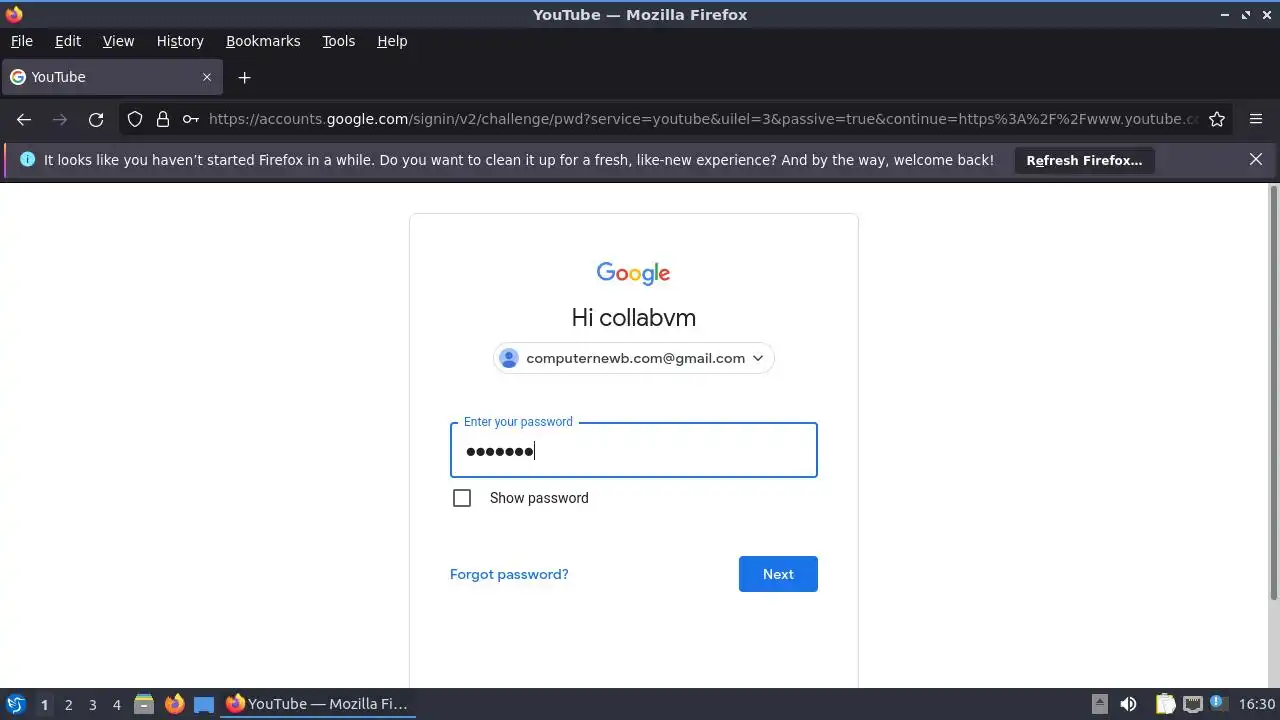Open the clipboard manager tray icon
The height and width of the screenshot is (720, 1280).
pos(1165,704)
